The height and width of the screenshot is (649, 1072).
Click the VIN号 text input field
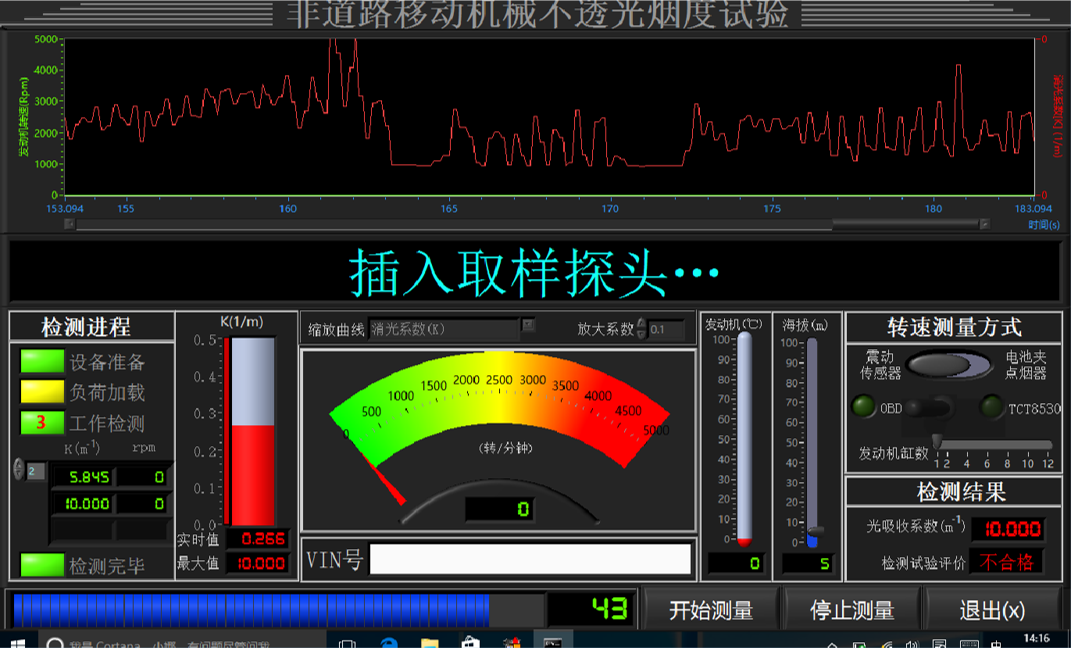[x=530, y=559]
